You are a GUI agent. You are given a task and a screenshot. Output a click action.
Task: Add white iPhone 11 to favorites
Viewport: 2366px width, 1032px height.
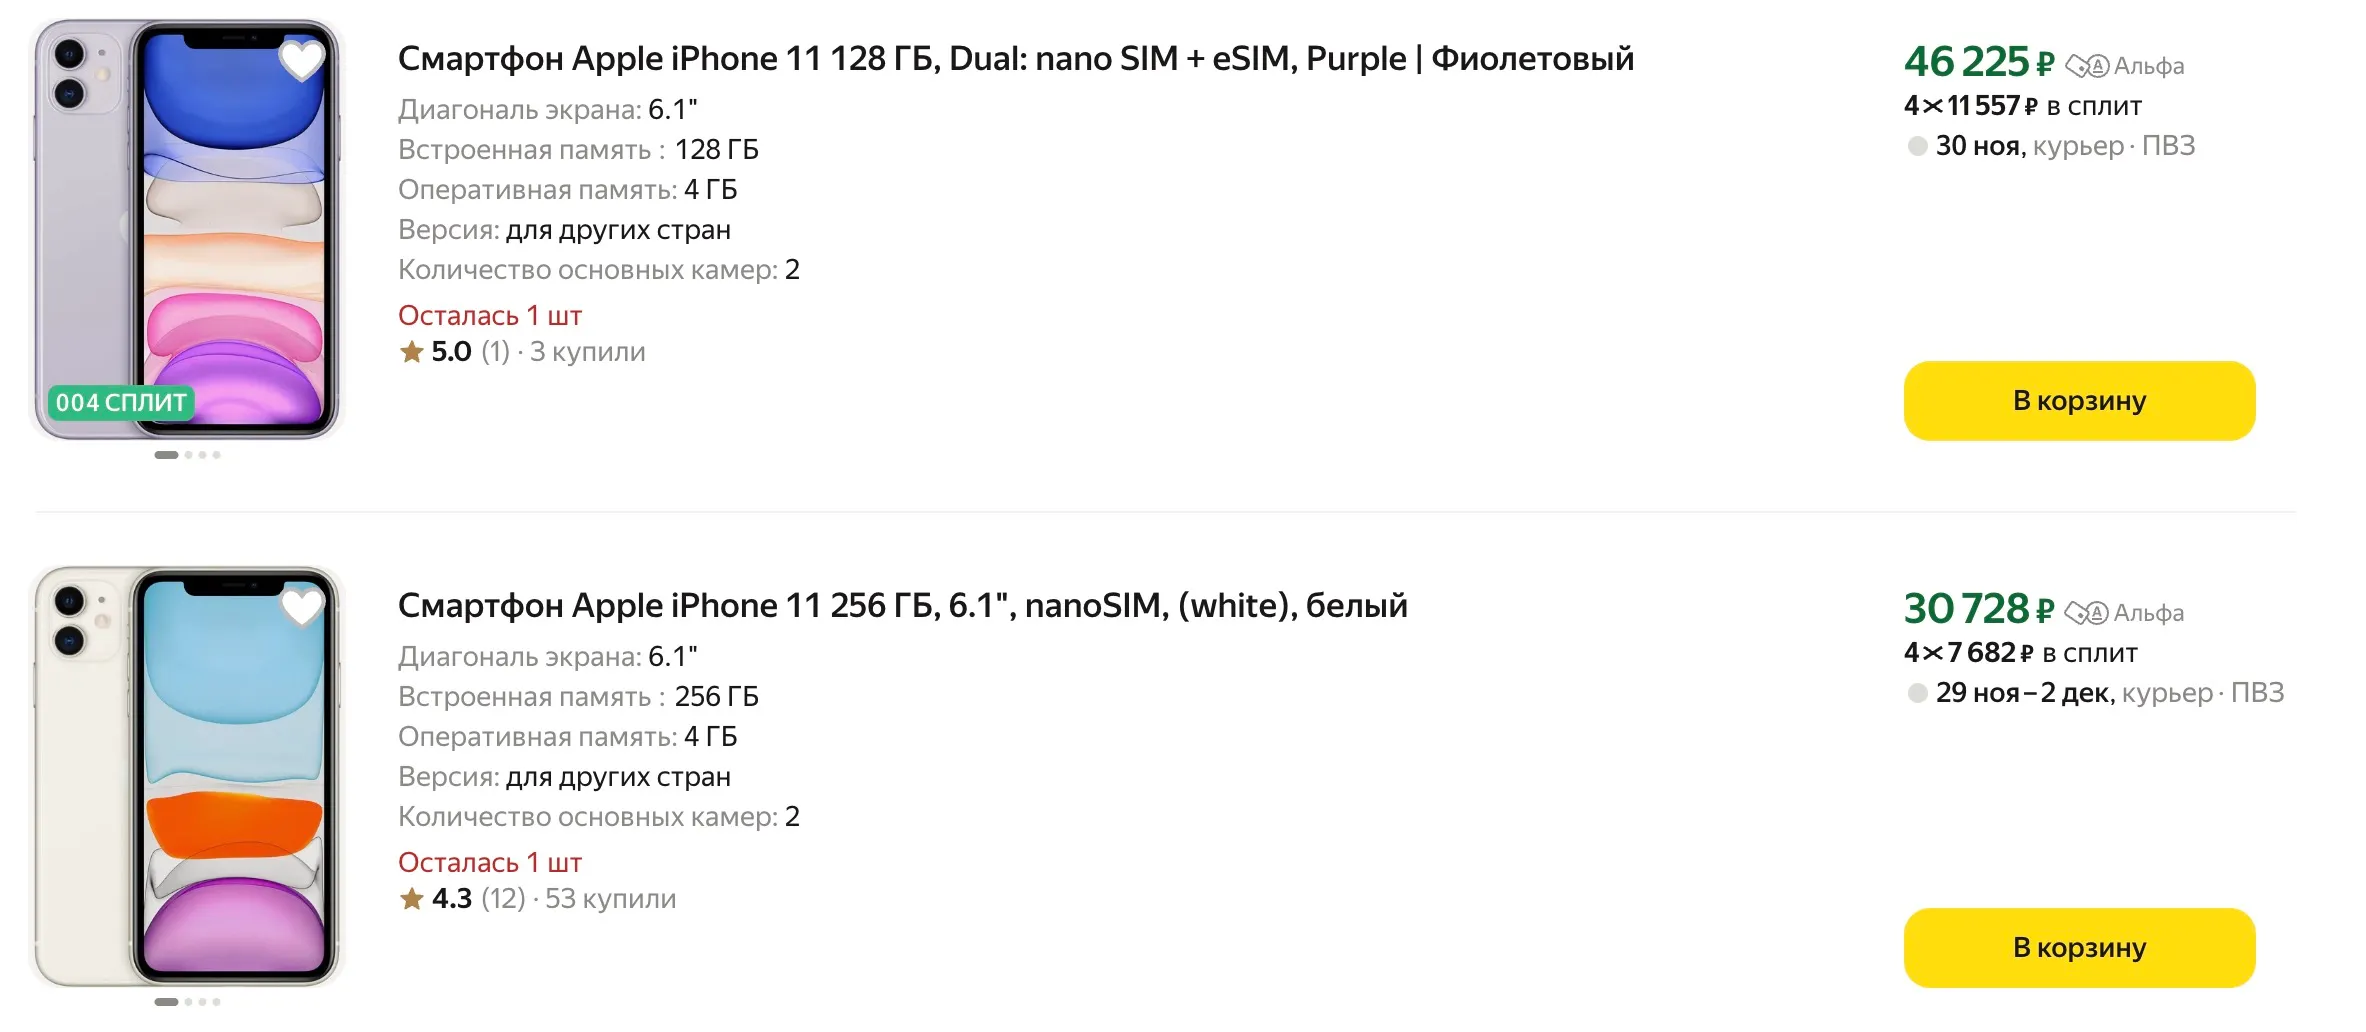coord(301,607)
